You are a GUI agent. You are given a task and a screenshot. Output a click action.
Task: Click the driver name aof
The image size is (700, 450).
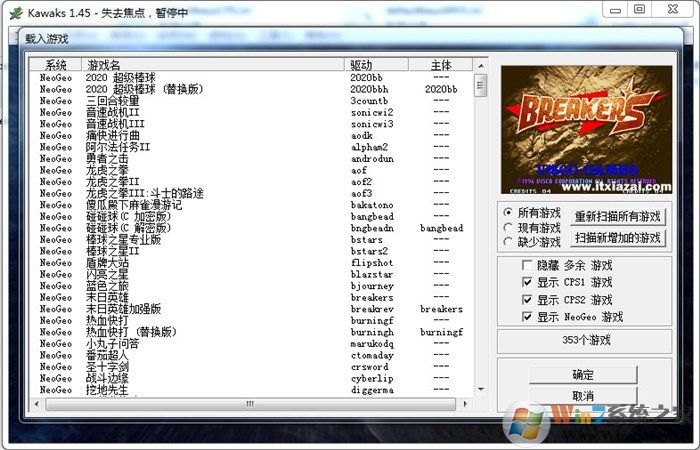[358, 171]
